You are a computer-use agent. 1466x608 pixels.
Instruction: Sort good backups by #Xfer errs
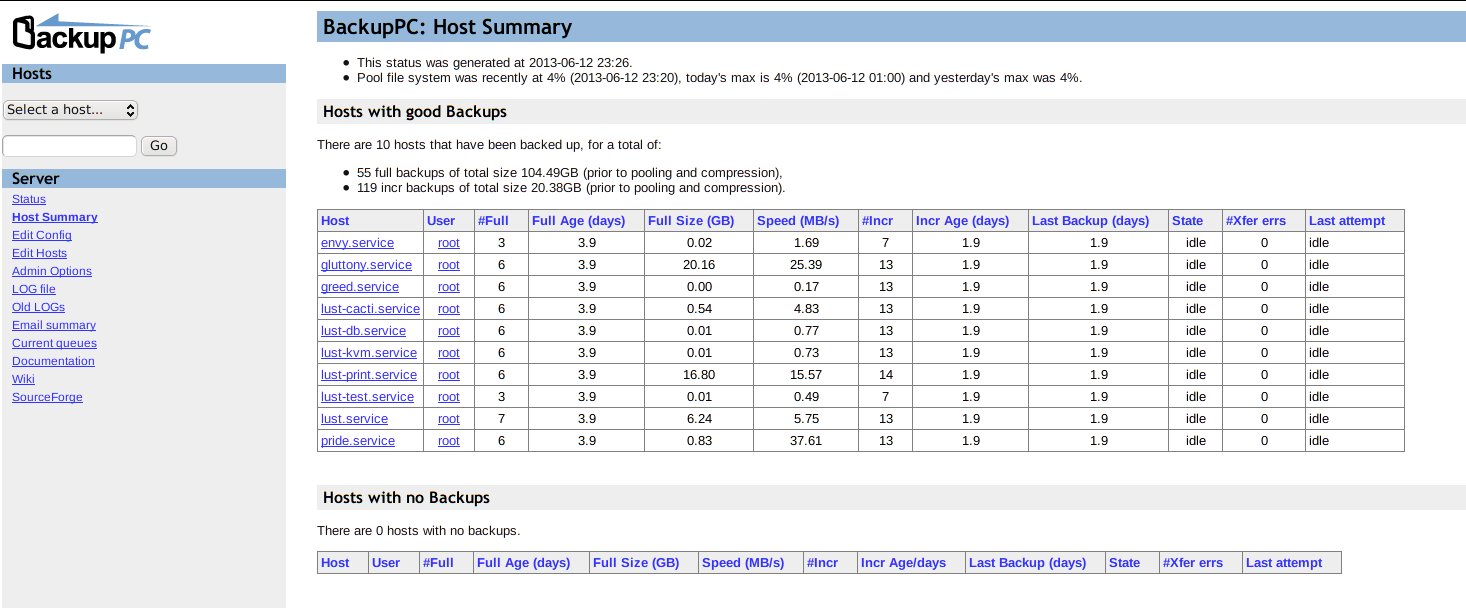[1255, 221]
